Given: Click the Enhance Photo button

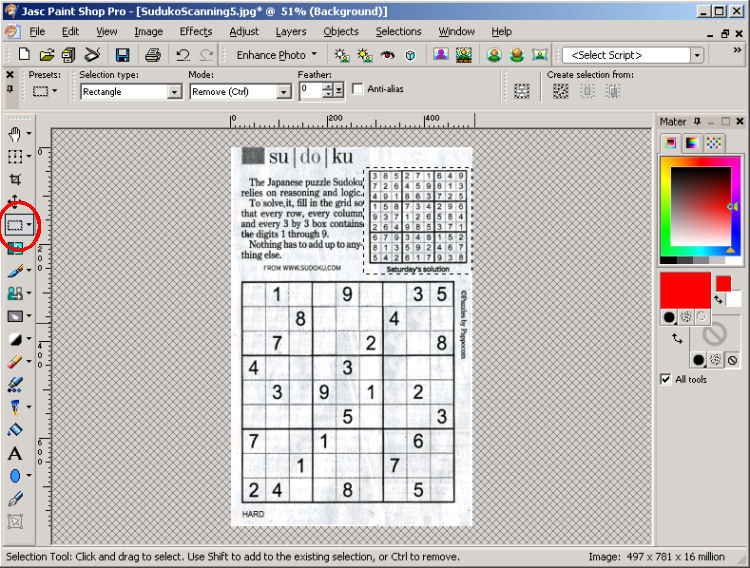Looking at the screenshot, I should pos(276,55).
